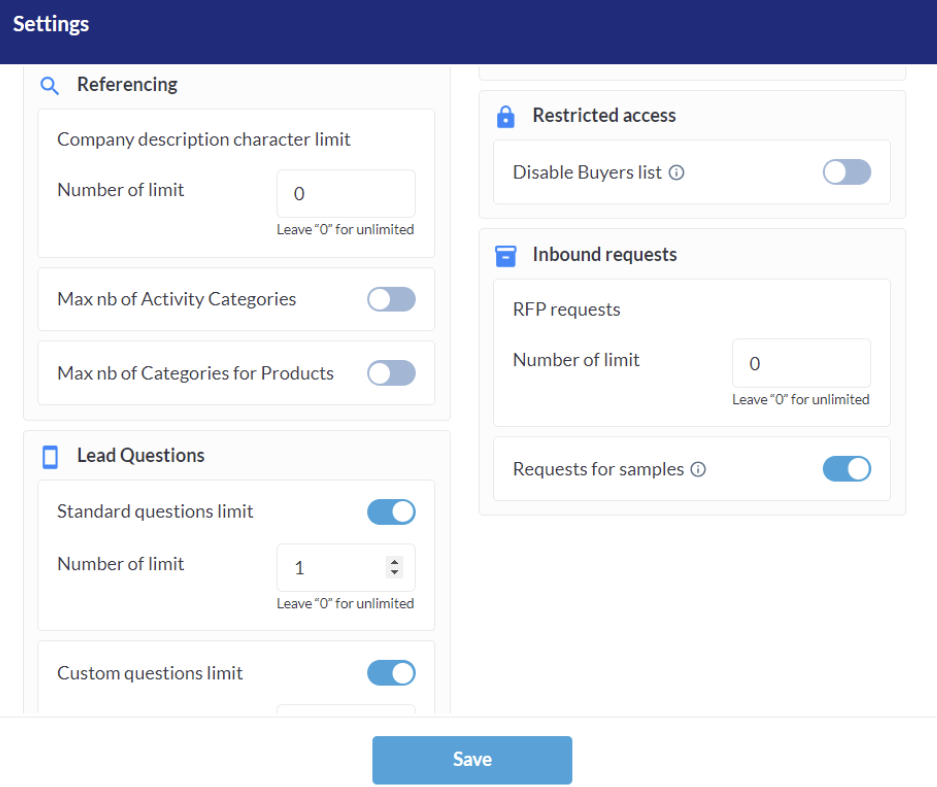Click the Referencing magnifier icon
Viewport: 937px width, 787px height.
(x=49, y=85)
